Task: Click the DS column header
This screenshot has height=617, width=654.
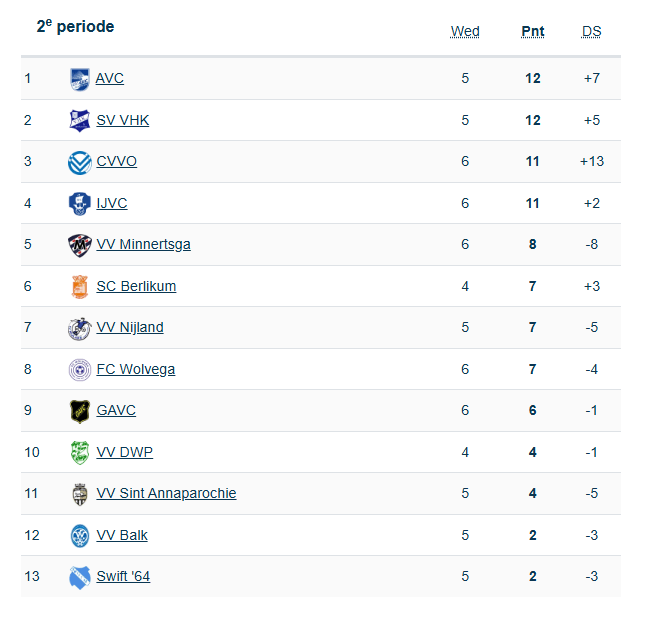Action: click(592, 31)
